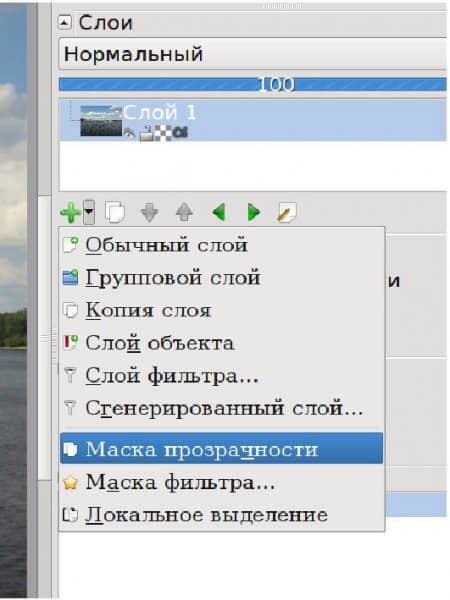The image size is (450, 600).
Task: Duplicate layer with the copy icon
Action: pyautogui.click(x=115, y=212)
